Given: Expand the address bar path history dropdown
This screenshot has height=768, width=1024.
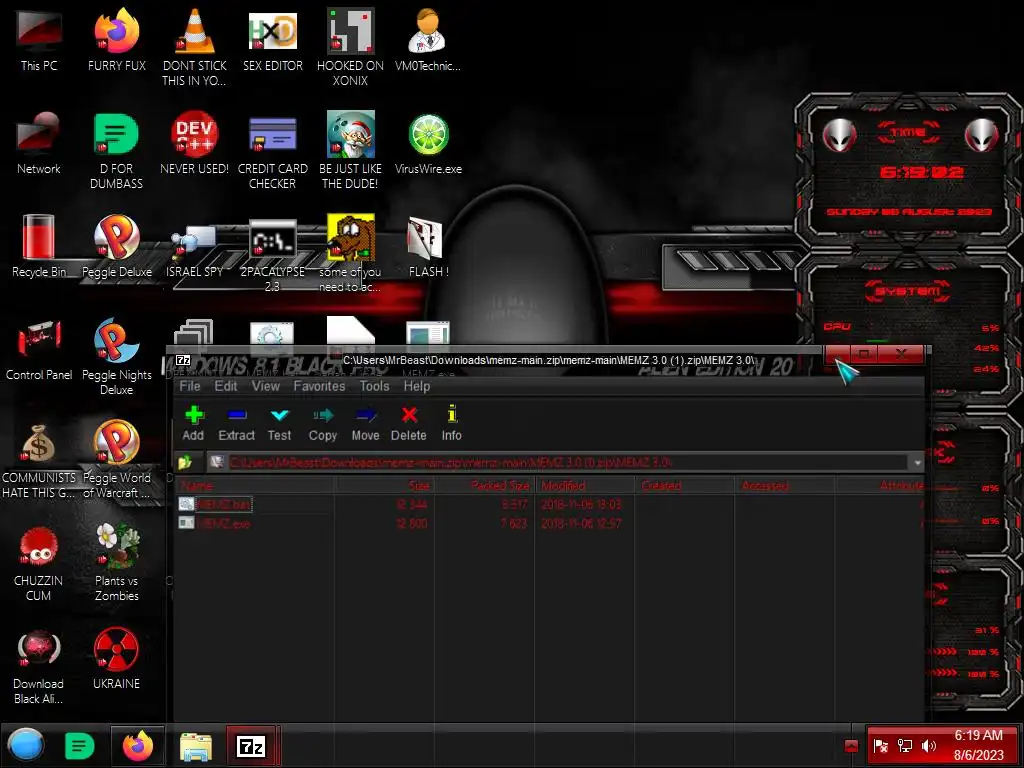Looking at the screenshot, I should (x=917, y=462).
